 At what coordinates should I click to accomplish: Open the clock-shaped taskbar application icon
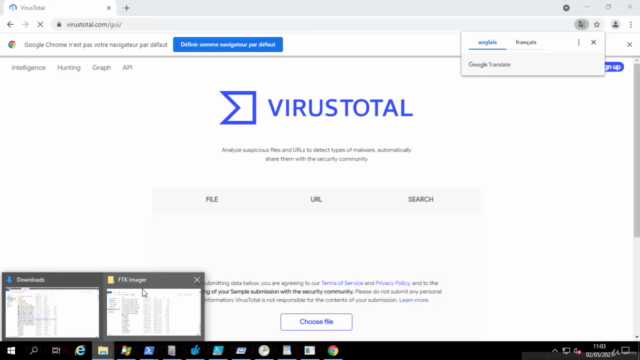point(264,351)
